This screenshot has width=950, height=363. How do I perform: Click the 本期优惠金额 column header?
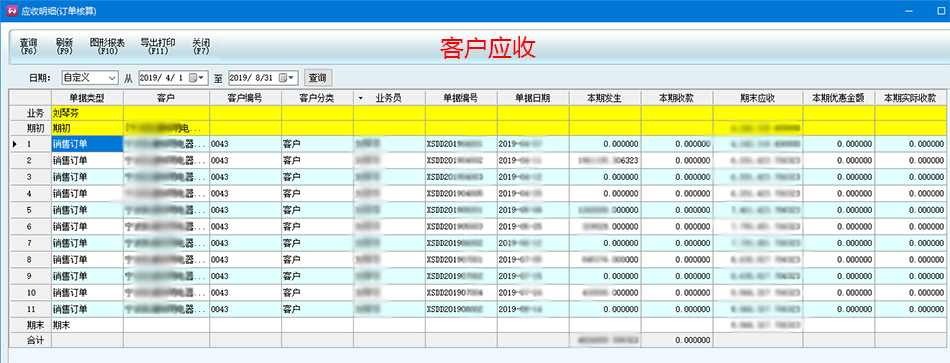coord(839,98)
